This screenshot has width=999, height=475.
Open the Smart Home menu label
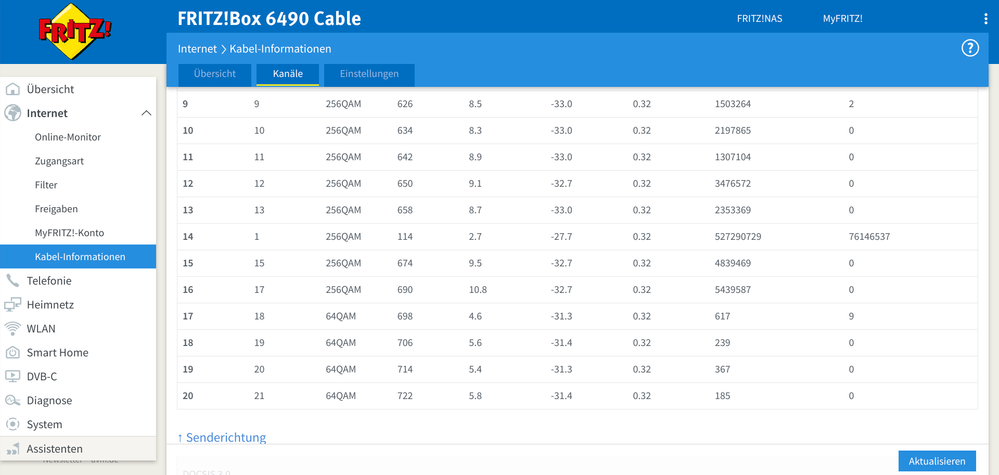[57, 353]
